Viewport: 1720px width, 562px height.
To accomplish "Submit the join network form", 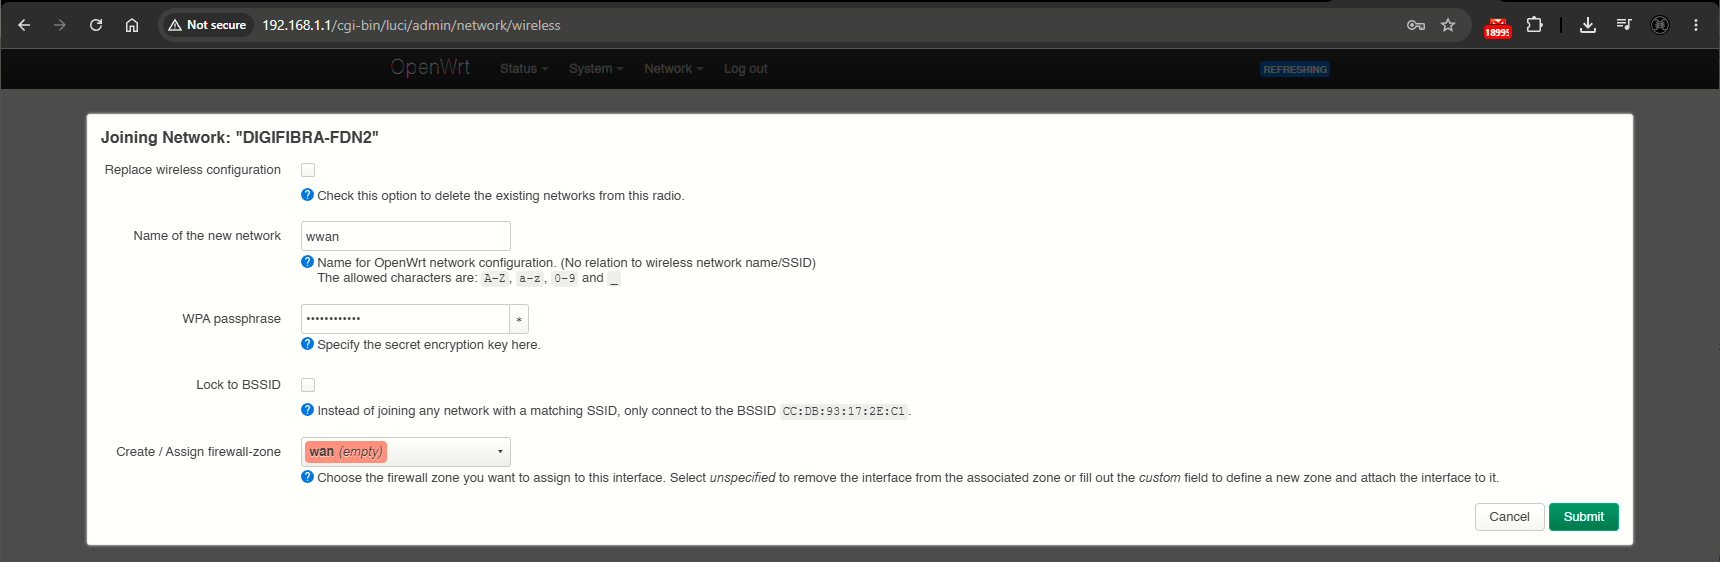I will (x=1584, y=517).
